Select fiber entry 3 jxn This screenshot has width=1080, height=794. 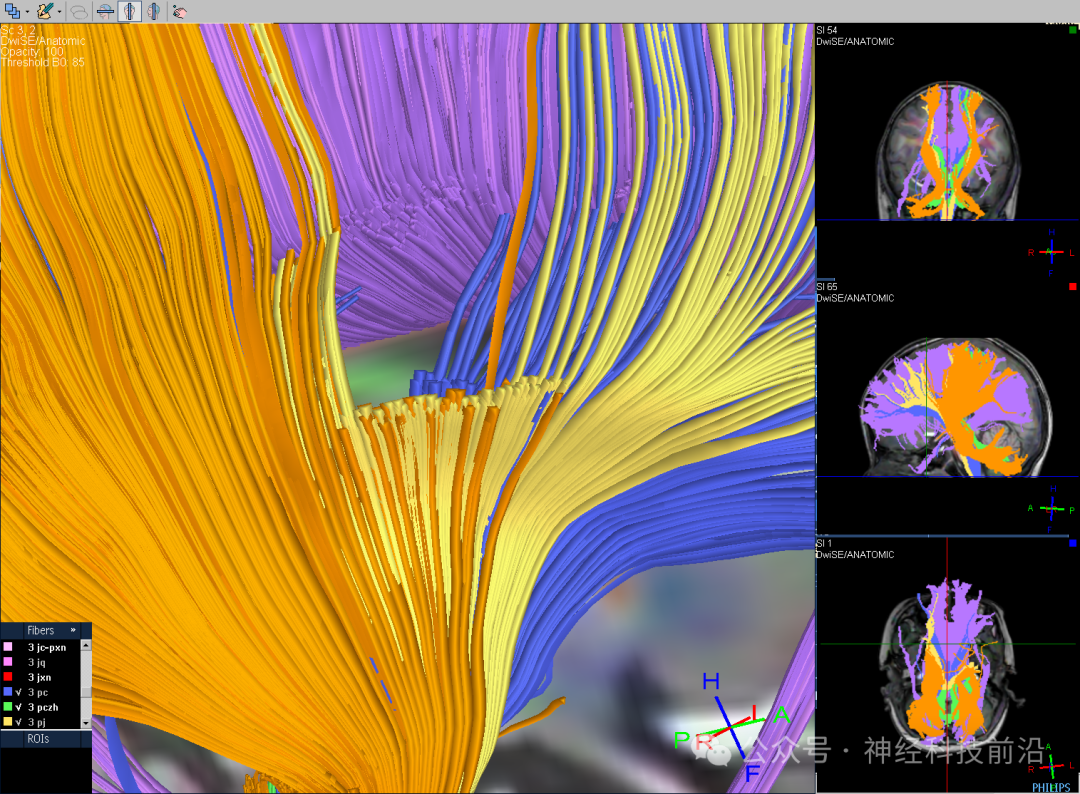point(39,678)
